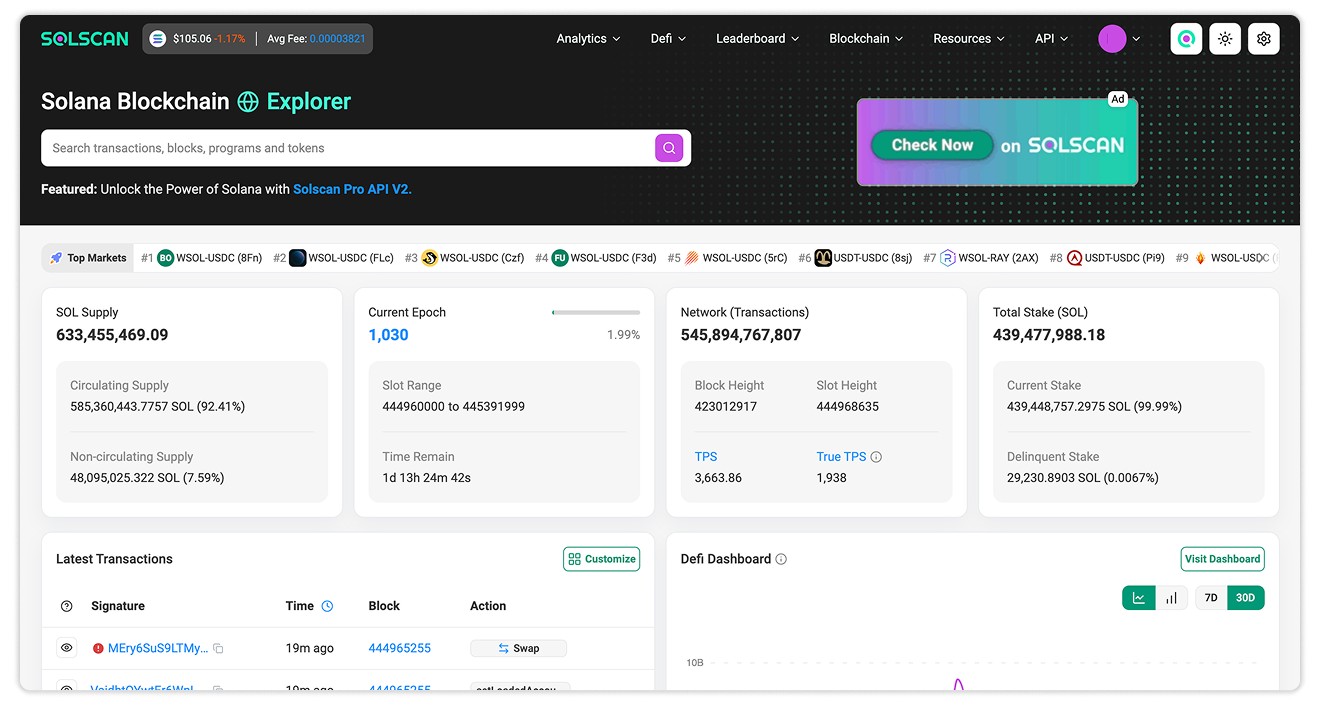Select the 30D chart range
Screen dimensions: 1320x706
[1245, 598]
